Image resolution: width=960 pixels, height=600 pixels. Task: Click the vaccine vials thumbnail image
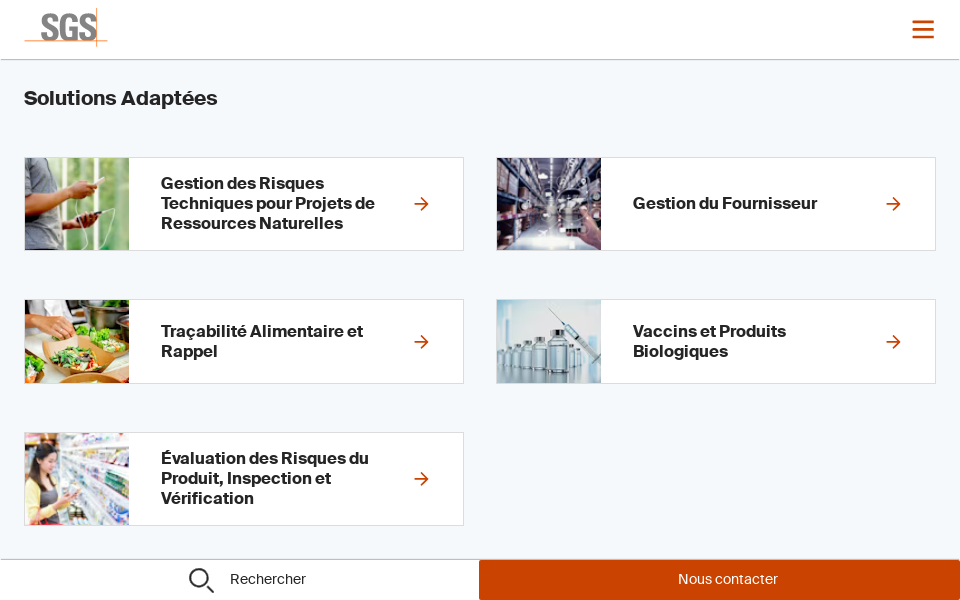click(x=549, y=342)
